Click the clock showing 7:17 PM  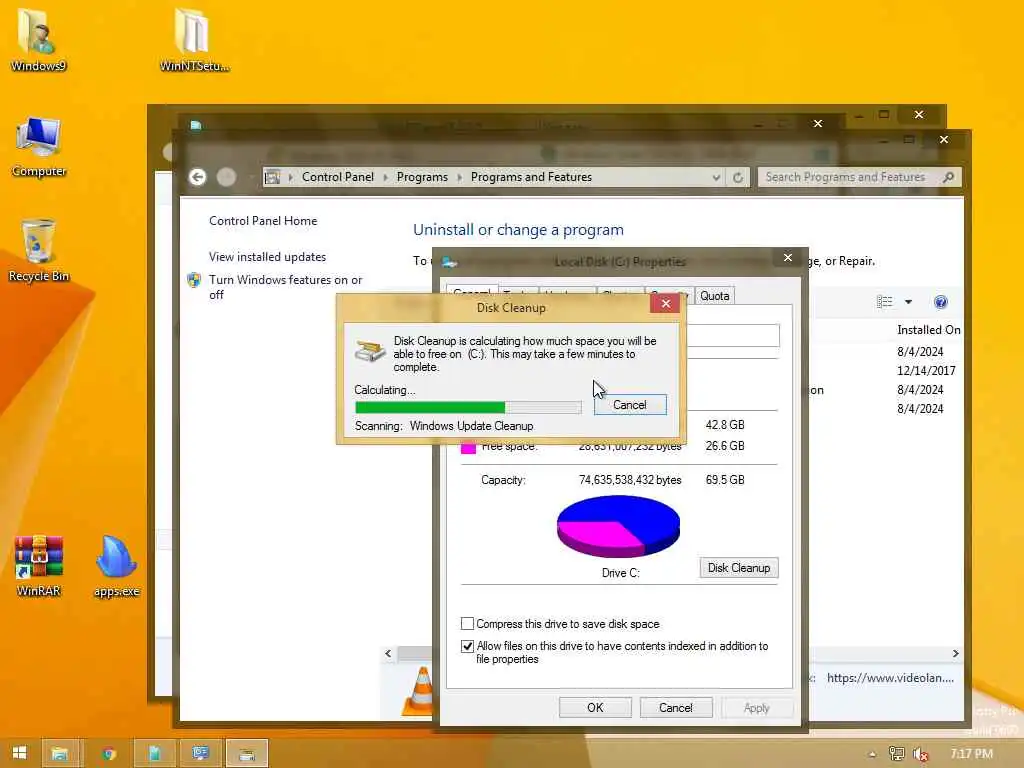coord(971,754)
